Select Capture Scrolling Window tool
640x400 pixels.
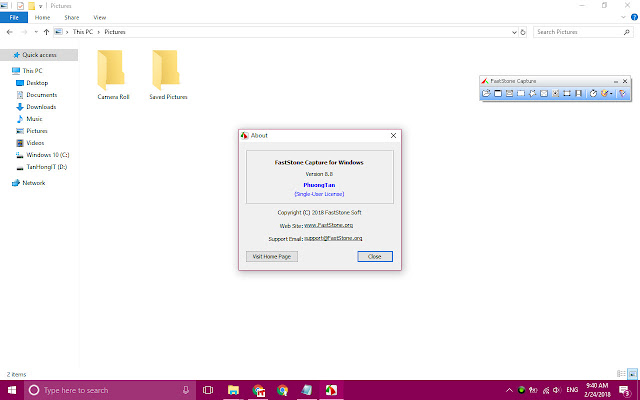pyautogui.click(x=556, y=93)
